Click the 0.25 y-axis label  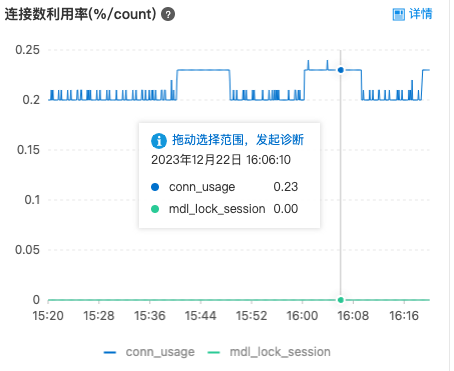click(27, 50)
